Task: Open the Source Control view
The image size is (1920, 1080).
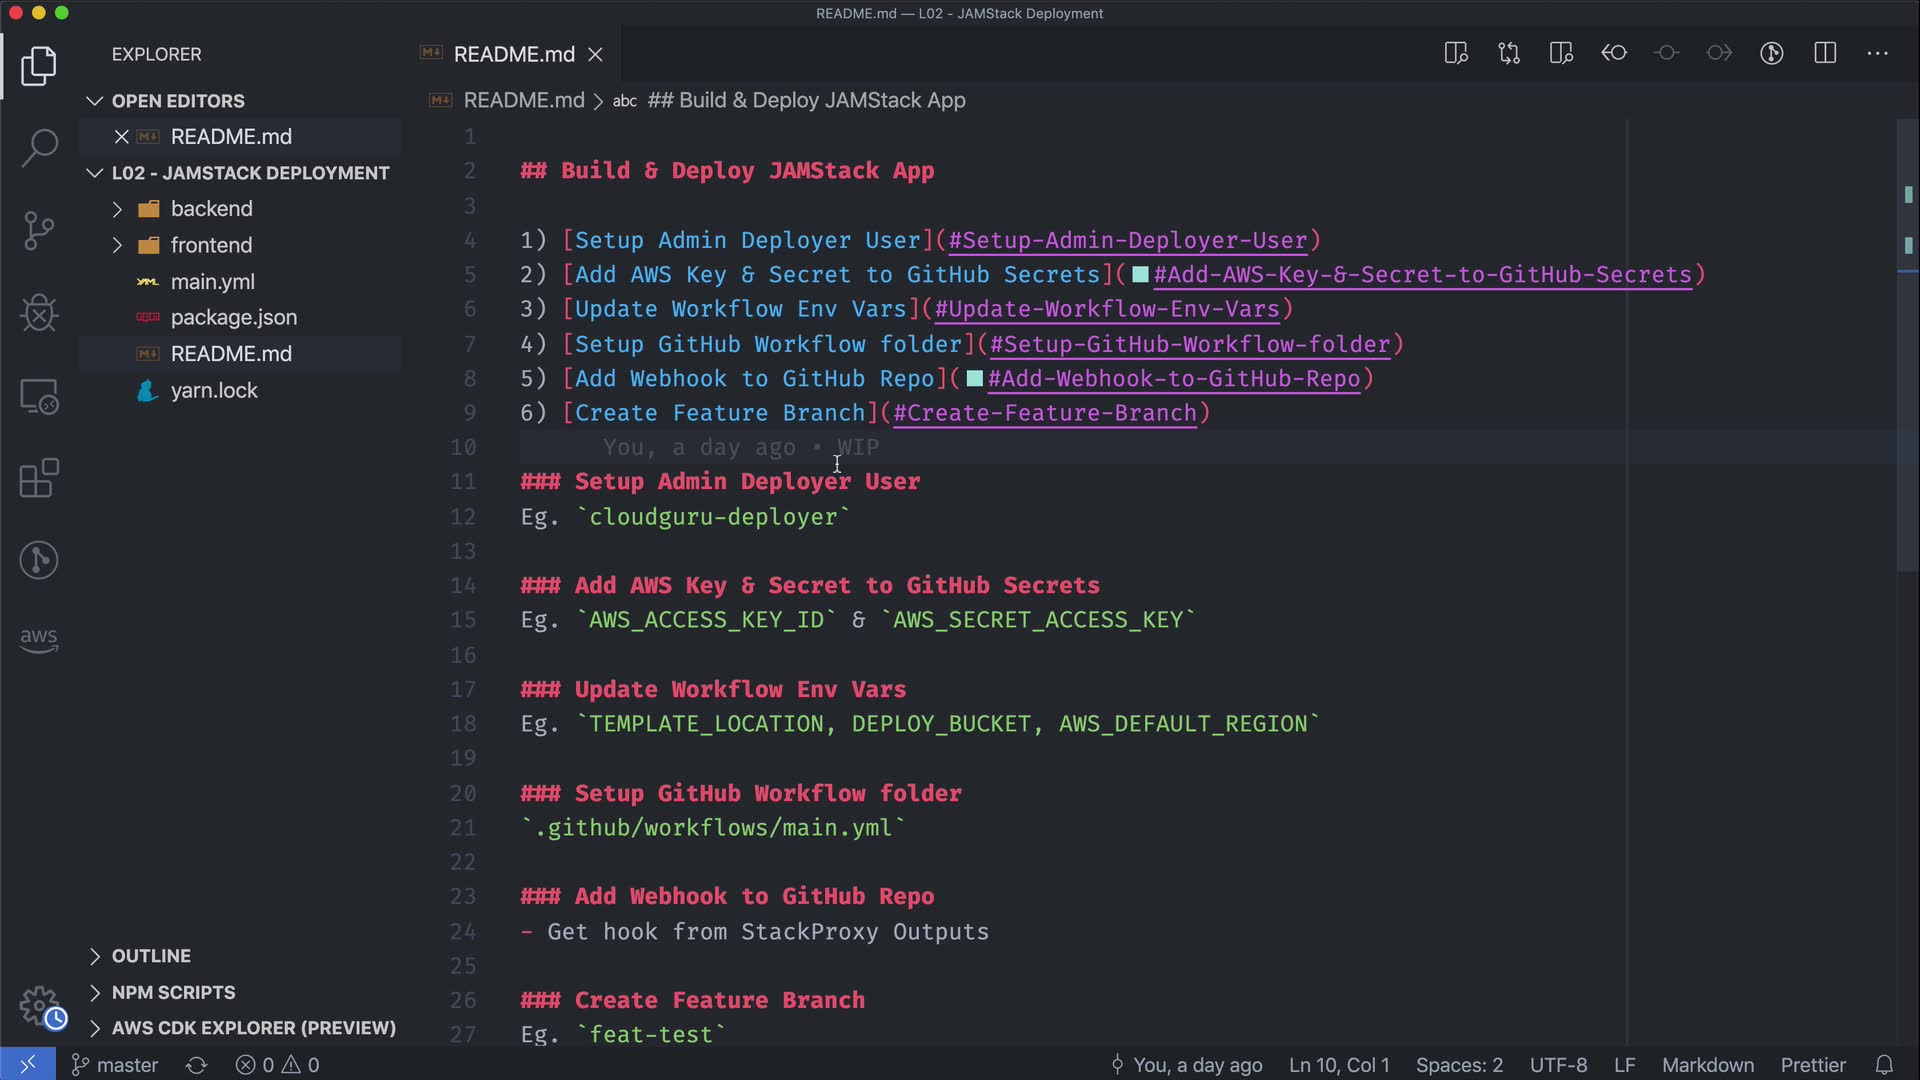Action: click(x=39, y=231)
